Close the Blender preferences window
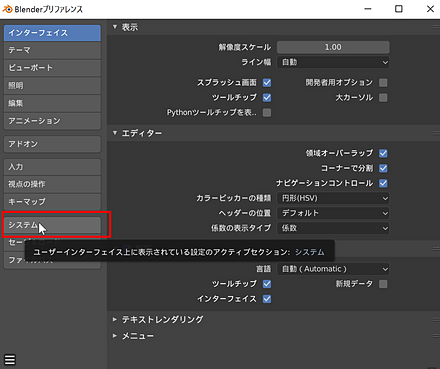 [430, 9]
